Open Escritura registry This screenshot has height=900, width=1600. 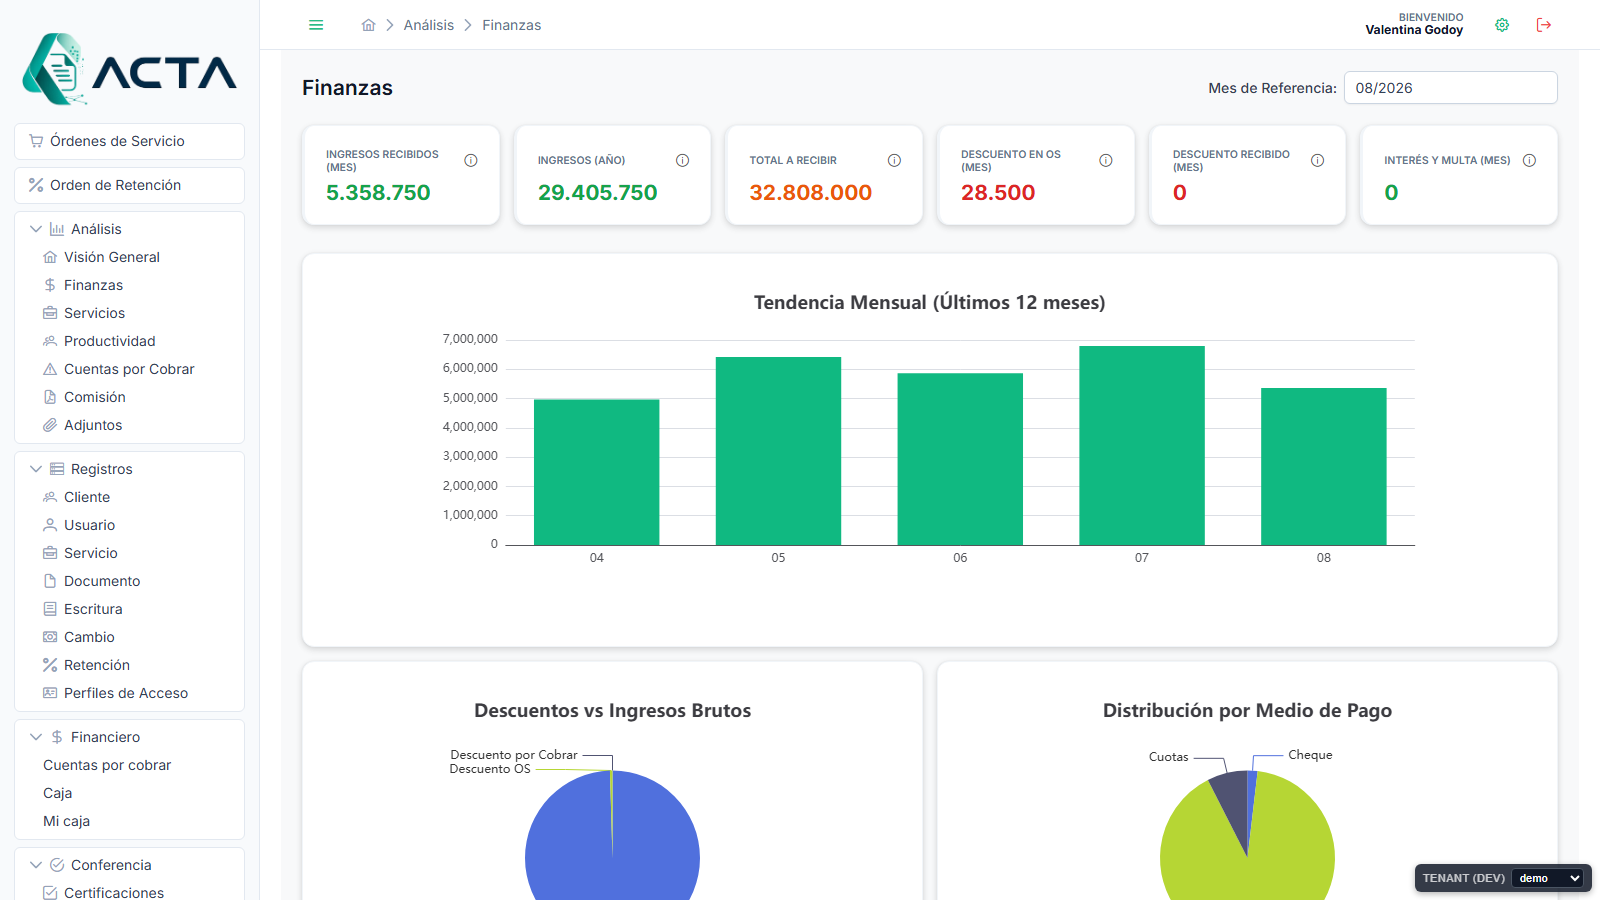pyautogui.click(x=93, y=609)
